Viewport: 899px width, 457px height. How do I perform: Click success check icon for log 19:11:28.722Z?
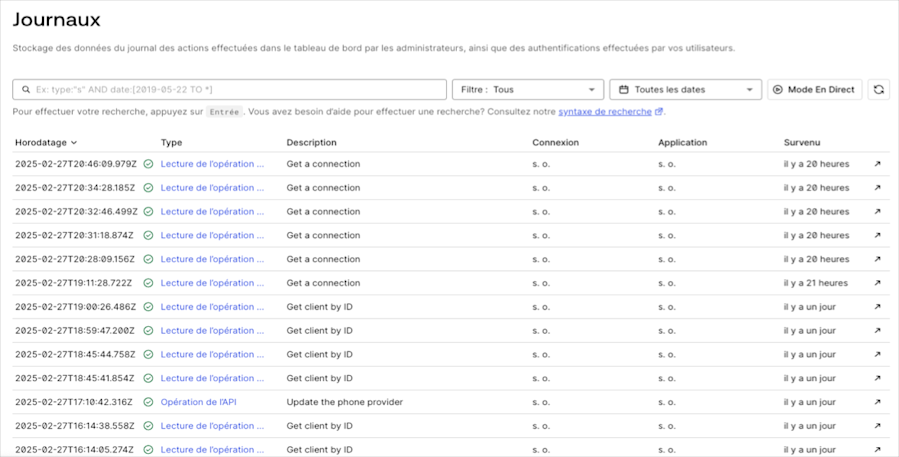(148, 283)
